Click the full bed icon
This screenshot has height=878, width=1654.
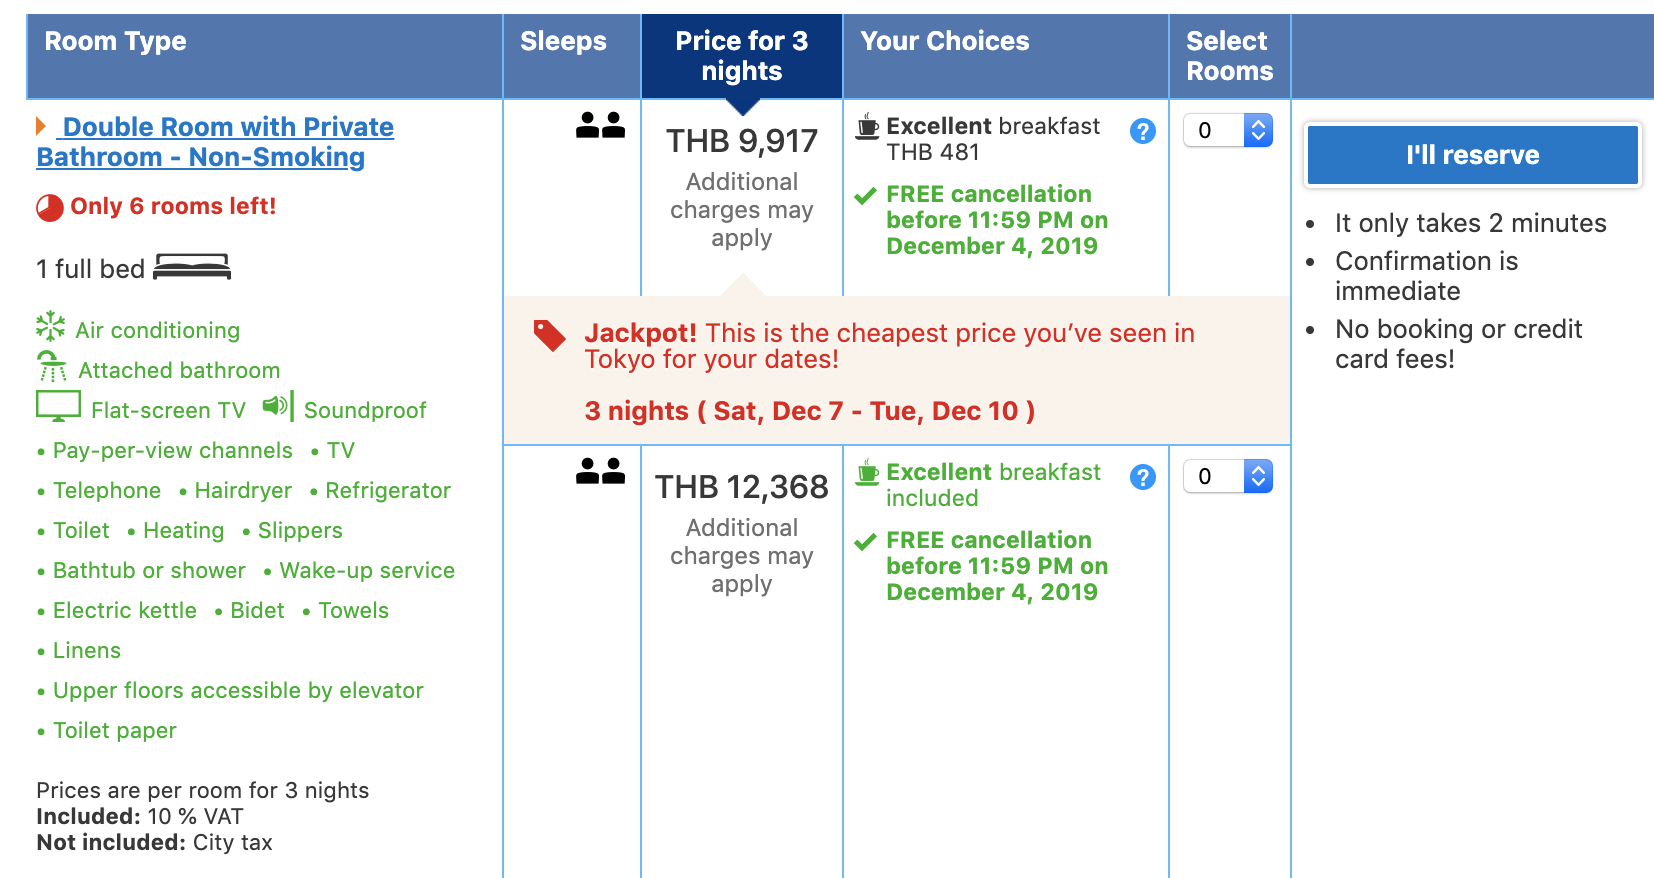point(192,267)
